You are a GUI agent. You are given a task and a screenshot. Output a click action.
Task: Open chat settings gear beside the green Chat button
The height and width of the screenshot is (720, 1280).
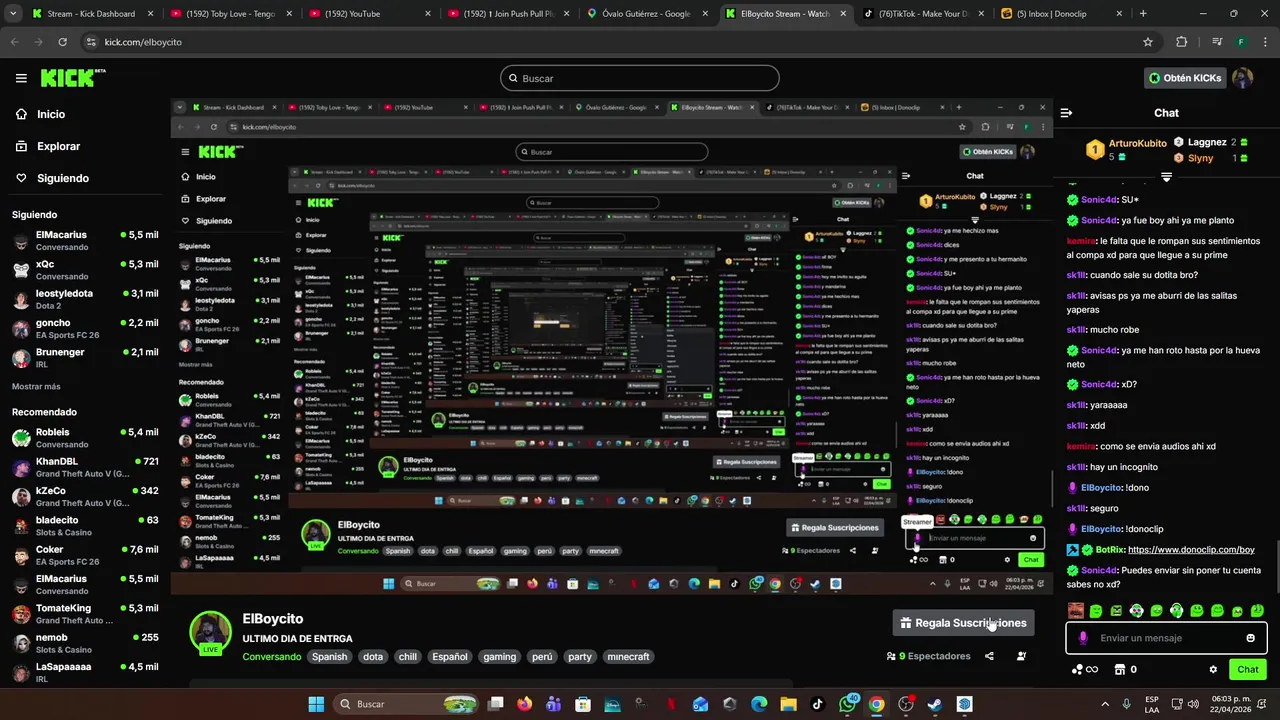[x=1213, y=669]
